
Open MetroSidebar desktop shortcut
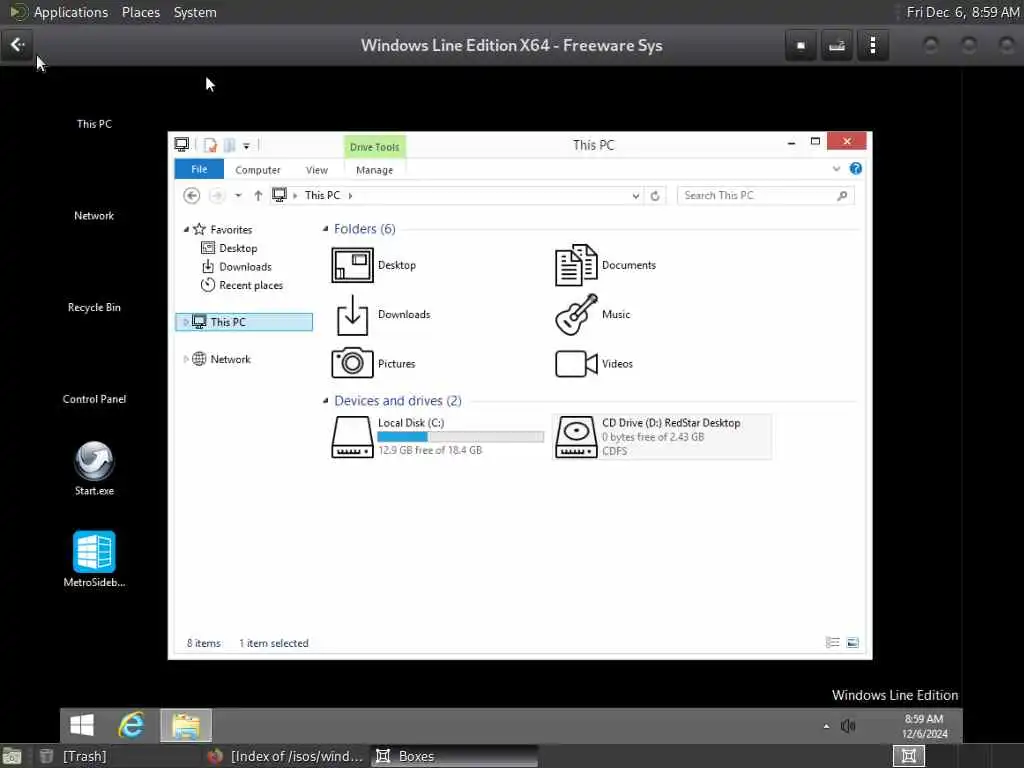[94, 559]
